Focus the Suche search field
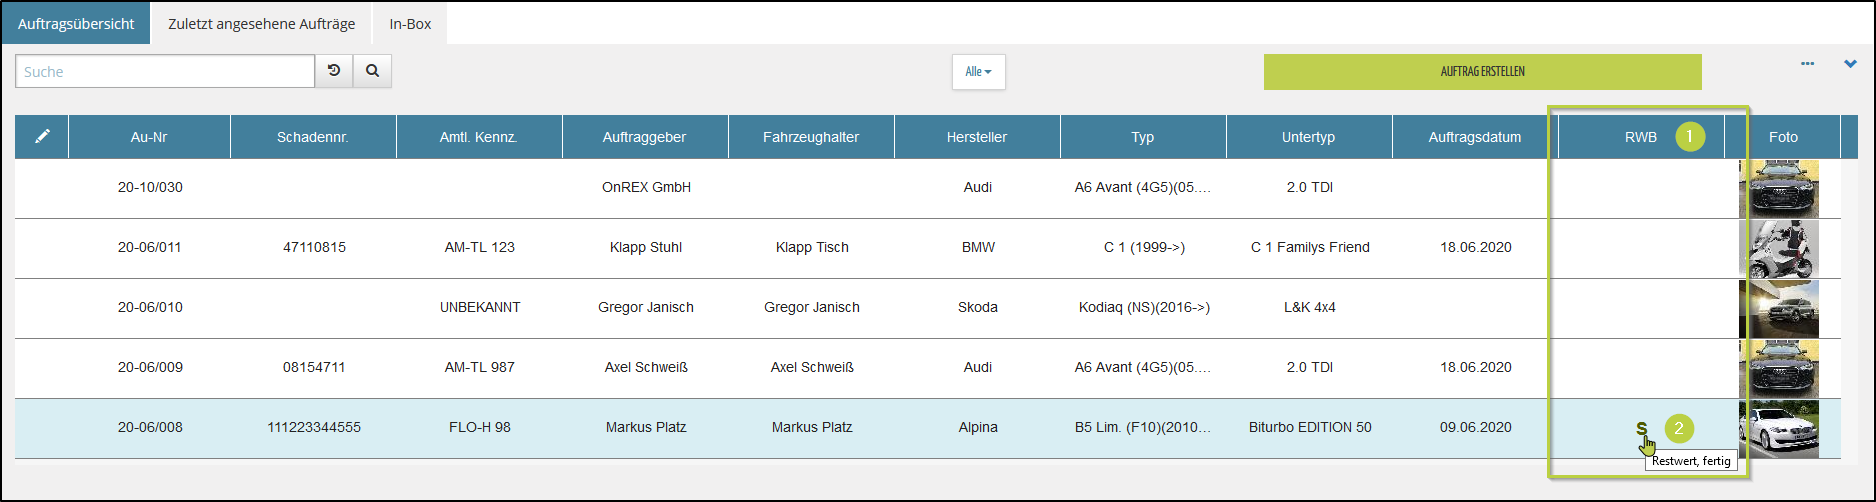 [165, 72]
